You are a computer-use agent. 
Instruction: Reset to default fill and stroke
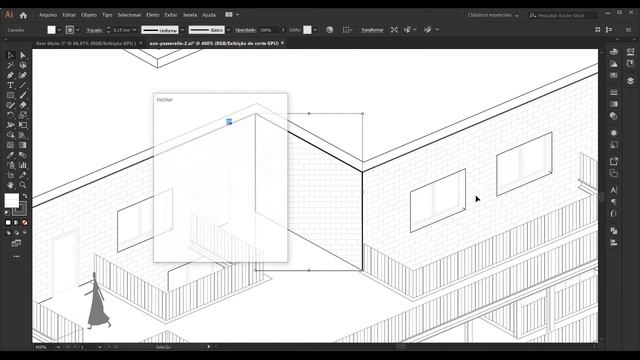click(7, 213)
